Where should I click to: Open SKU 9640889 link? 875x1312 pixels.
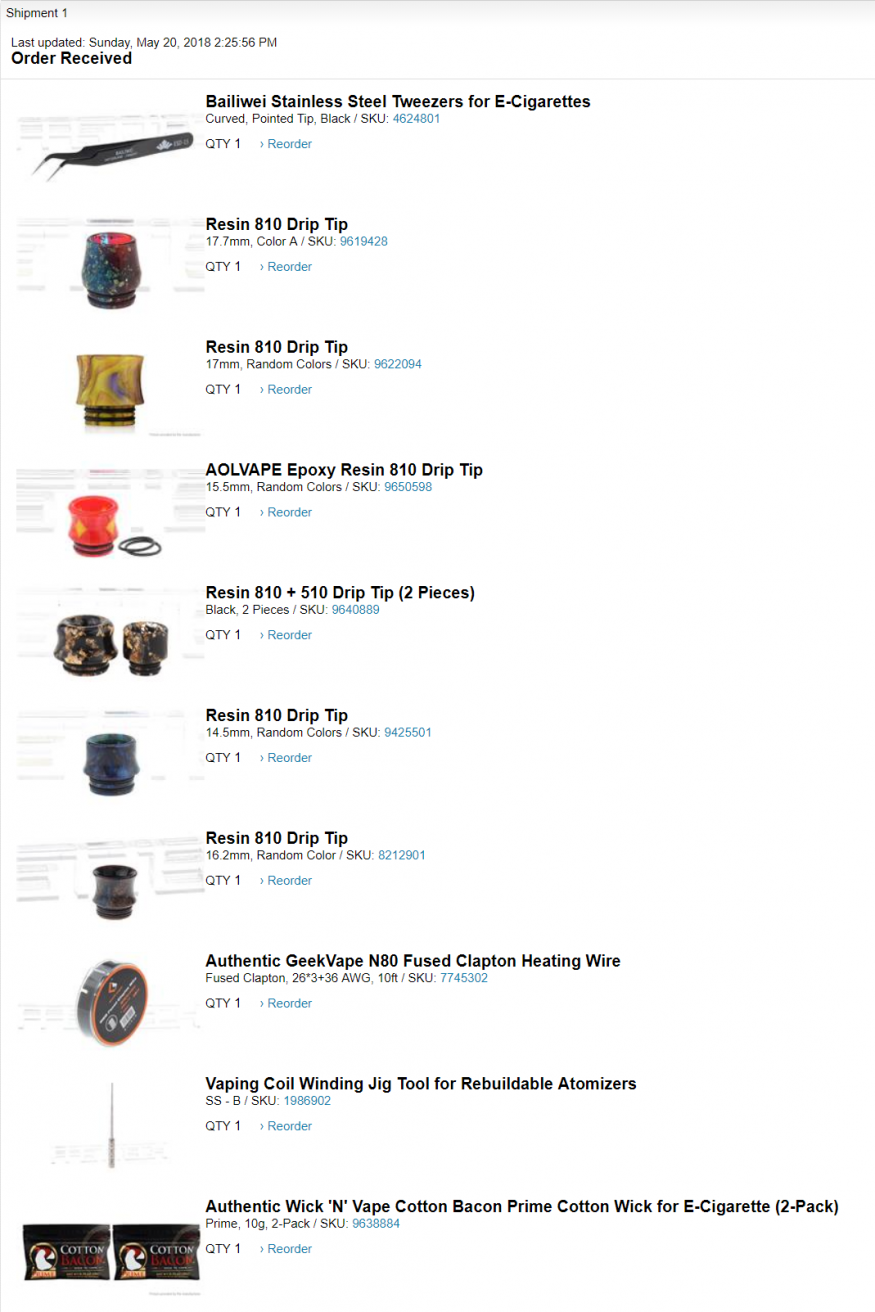click(355, 610)
